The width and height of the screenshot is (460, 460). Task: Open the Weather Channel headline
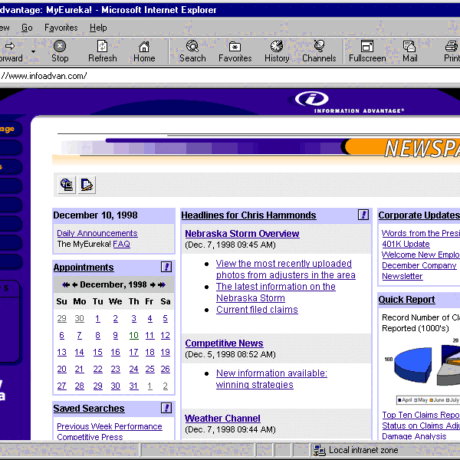coord(222,418)
